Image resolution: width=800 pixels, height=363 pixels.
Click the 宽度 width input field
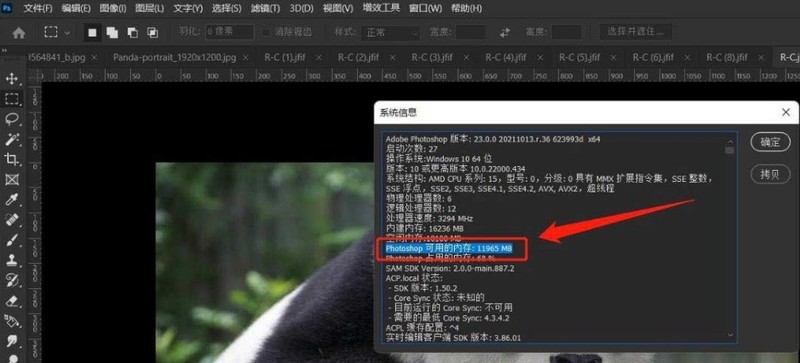(470, 32)
